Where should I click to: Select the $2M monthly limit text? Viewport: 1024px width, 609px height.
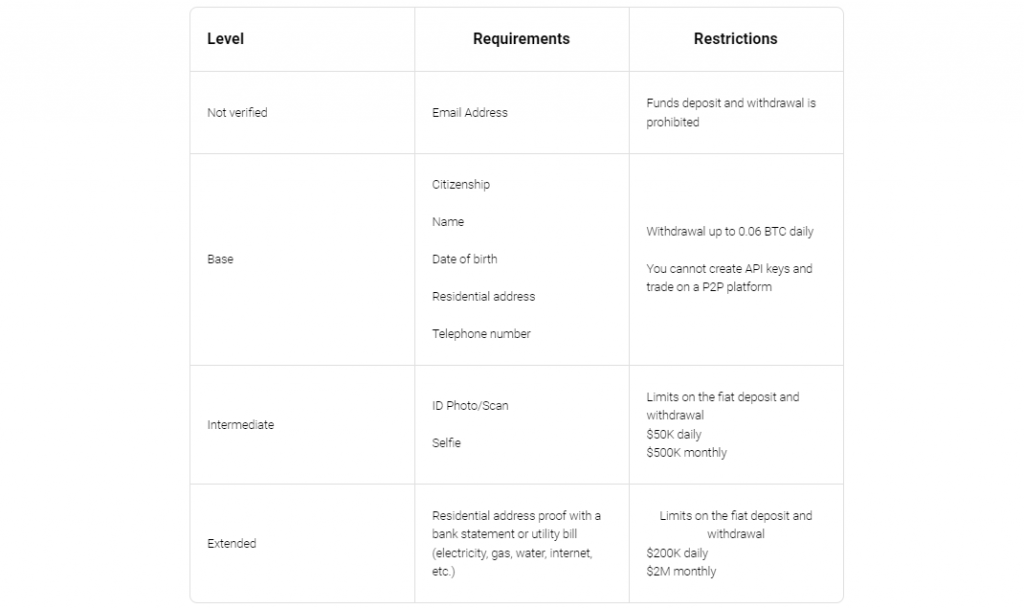click(x=681, y=572)
